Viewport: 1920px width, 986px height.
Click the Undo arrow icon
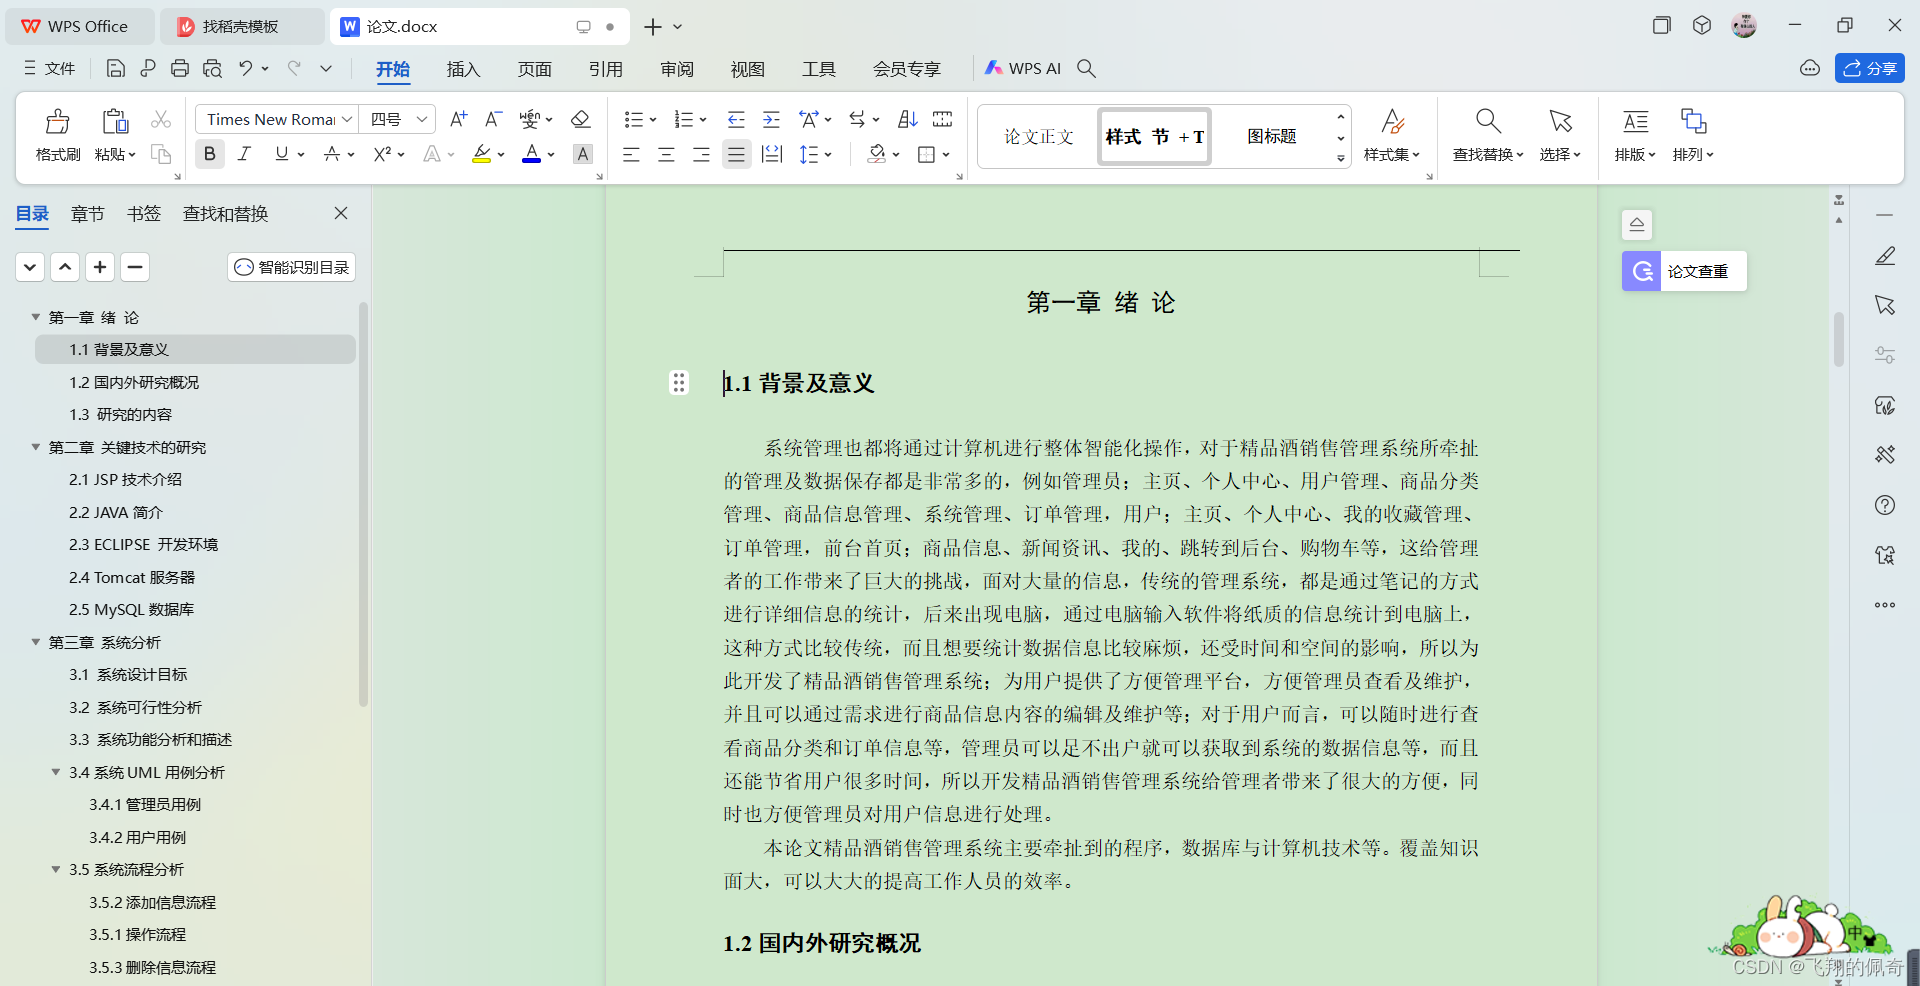coord(245,68)
